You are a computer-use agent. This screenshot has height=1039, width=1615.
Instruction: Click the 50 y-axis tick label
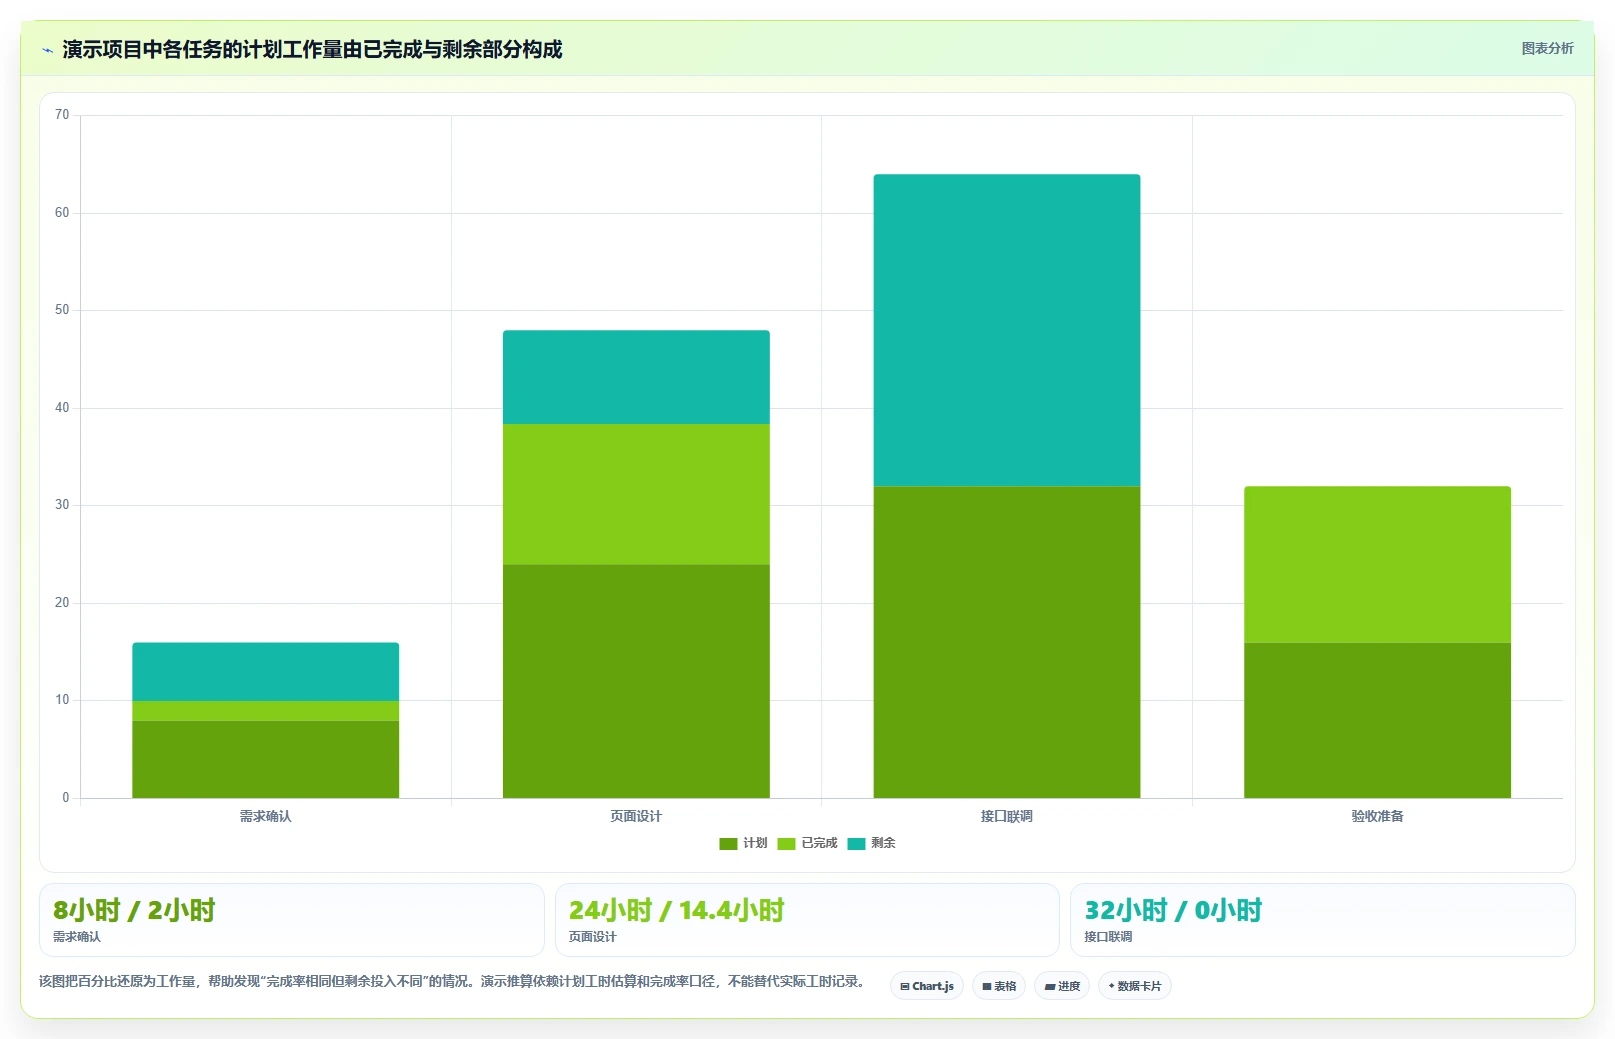[x=62, y=310]
